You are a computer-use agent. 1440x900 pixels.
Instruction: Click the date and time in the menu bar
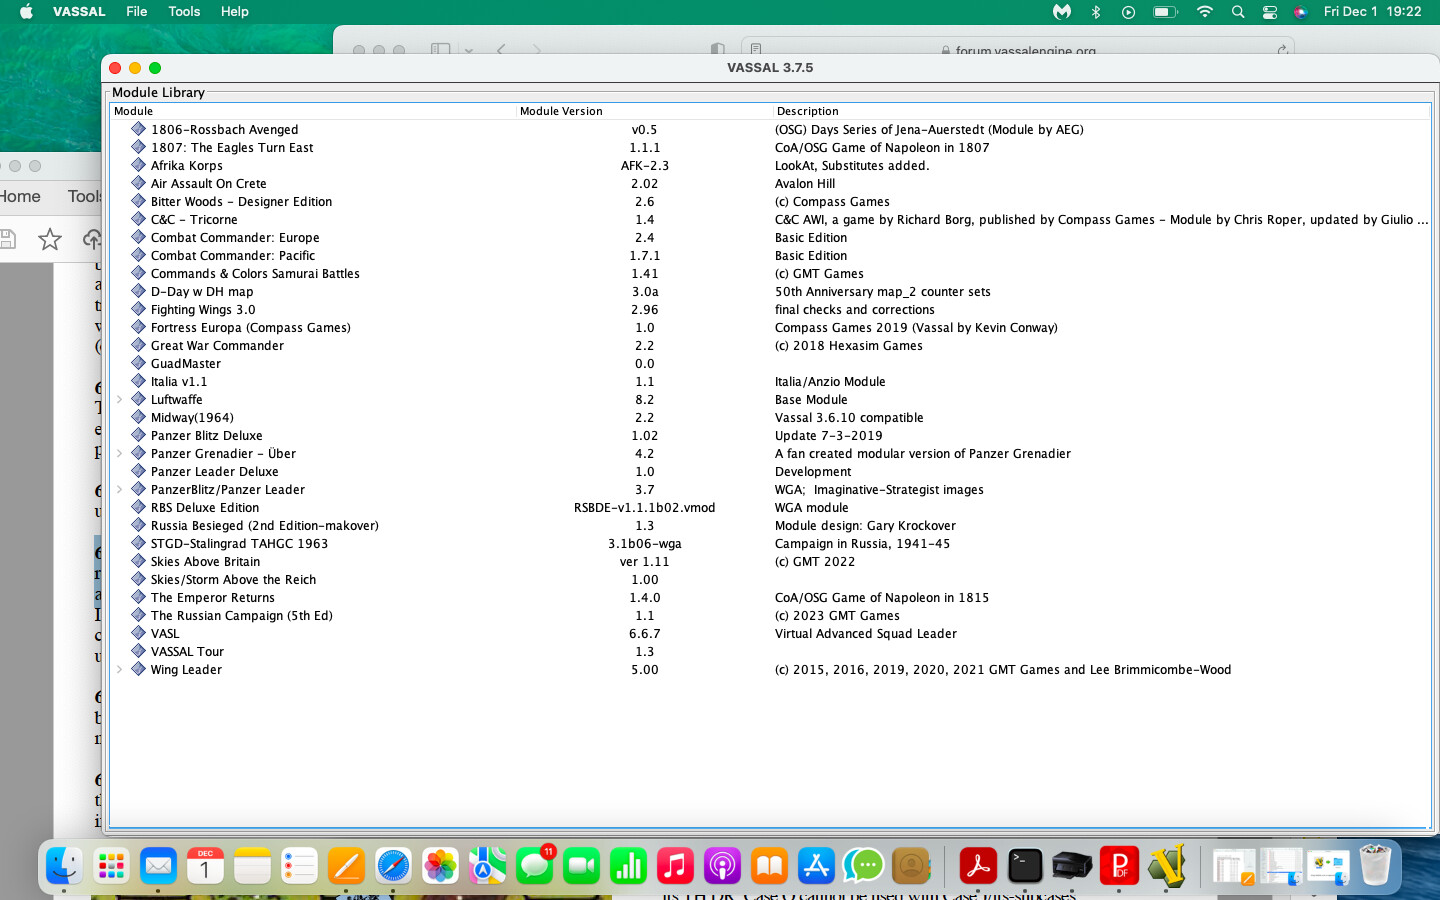tap(1372, 12)
